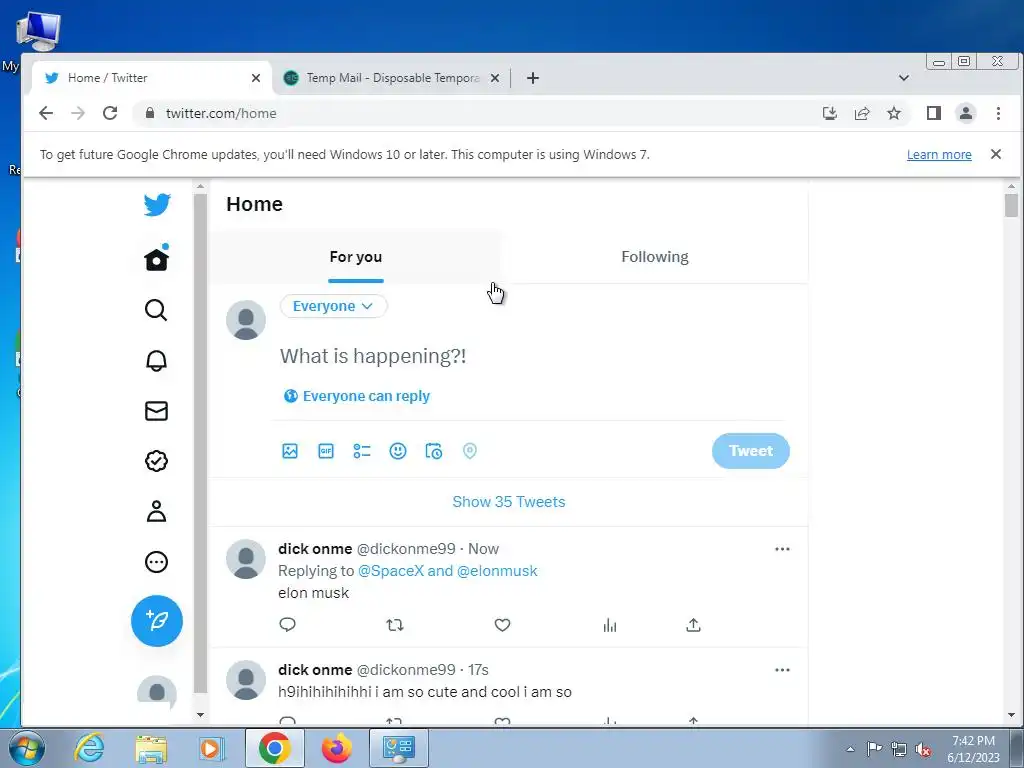Open a new browser tab with plus button
The height and width of the screenshot is (768, 1024).
[533, 78]
